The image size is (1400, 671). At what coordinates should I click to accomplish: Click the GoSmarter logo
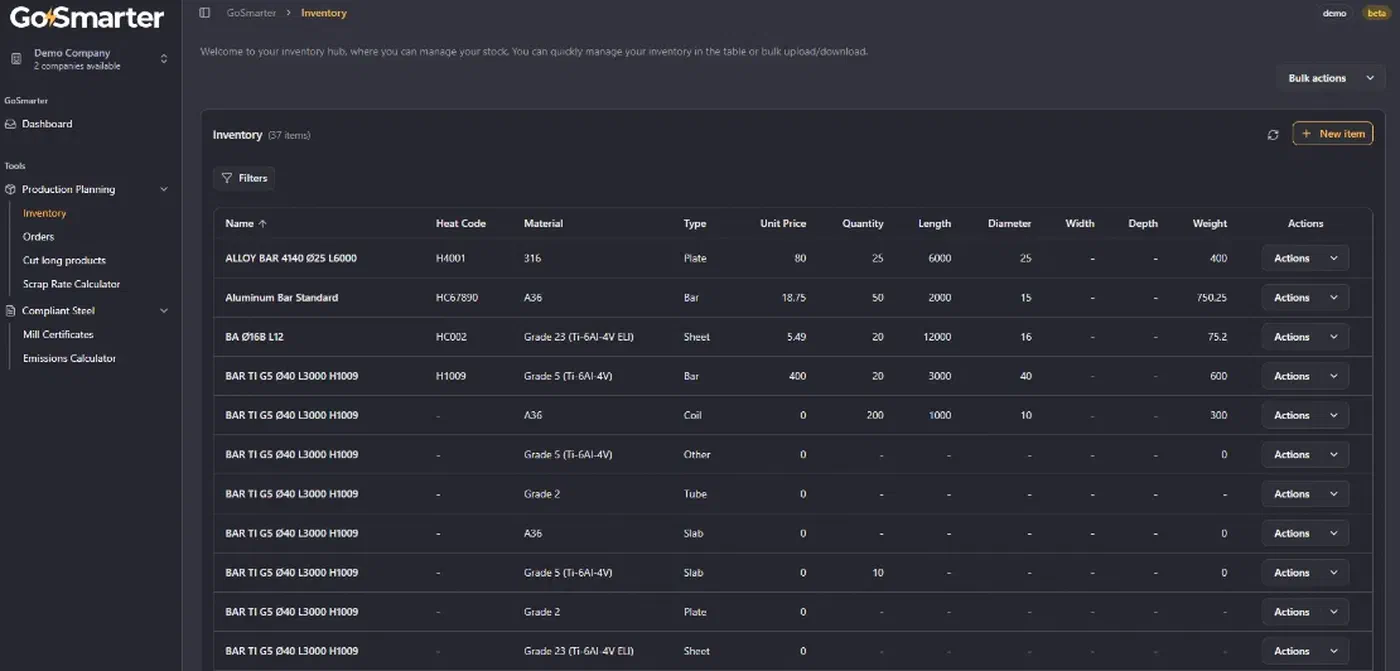coord(87,17)
